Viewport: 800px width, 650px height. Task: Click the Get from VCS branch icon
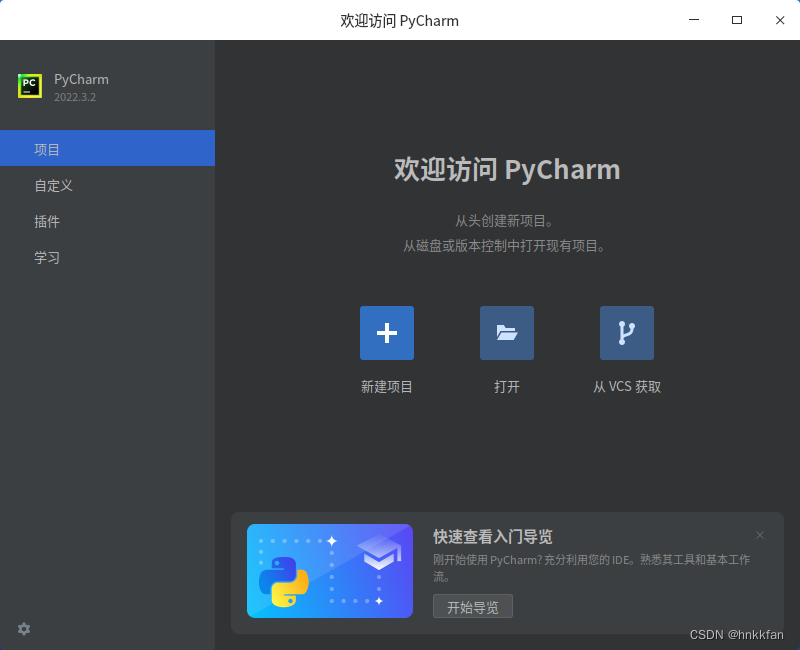627,333
